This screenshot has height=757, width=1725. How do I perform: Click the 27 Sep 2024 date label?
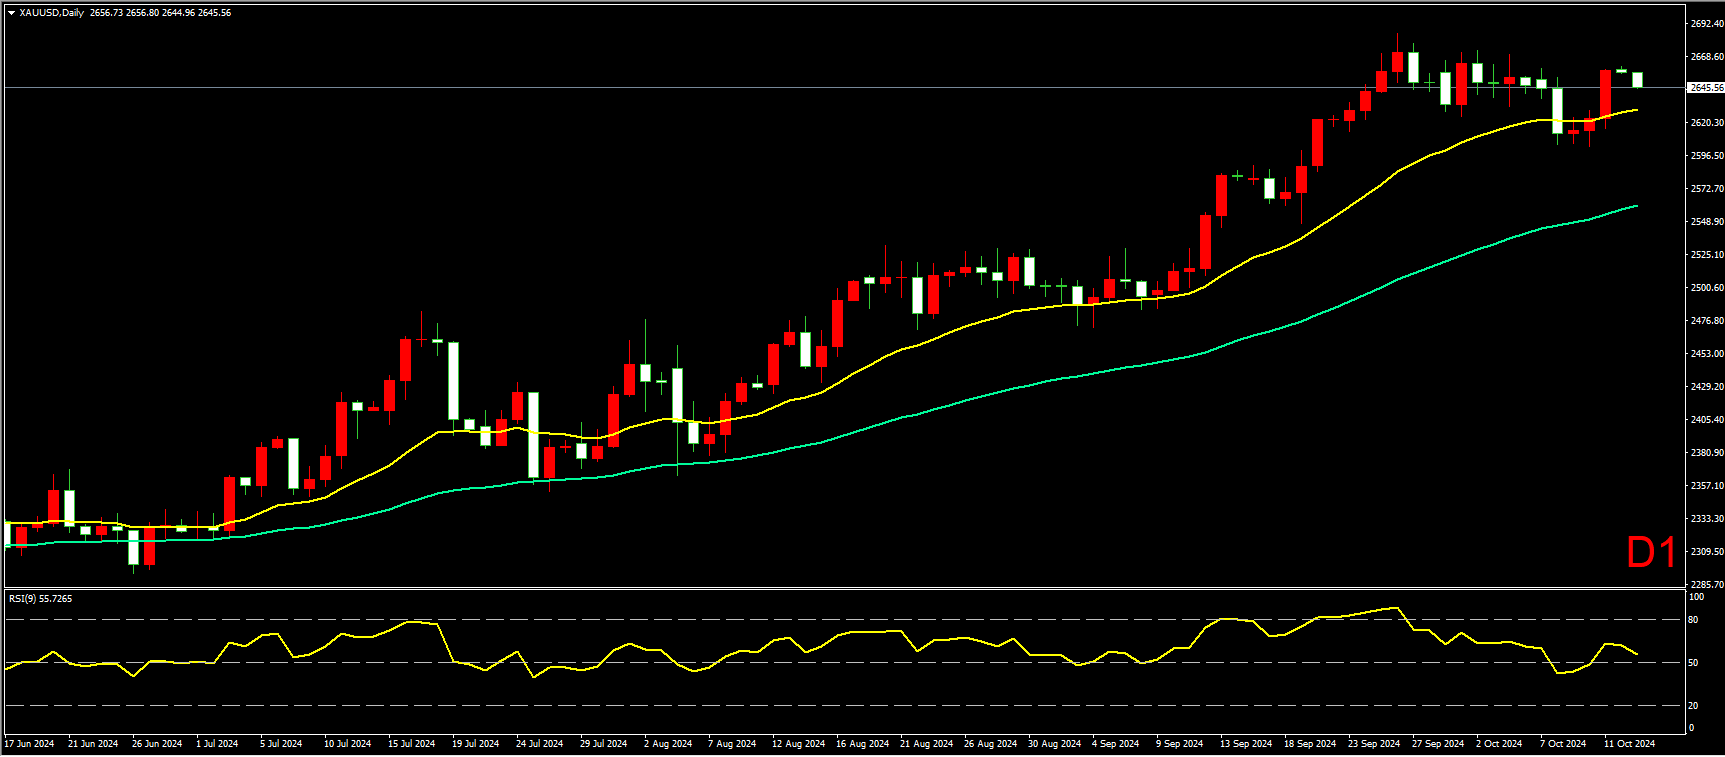click(x=1437, y=744)
